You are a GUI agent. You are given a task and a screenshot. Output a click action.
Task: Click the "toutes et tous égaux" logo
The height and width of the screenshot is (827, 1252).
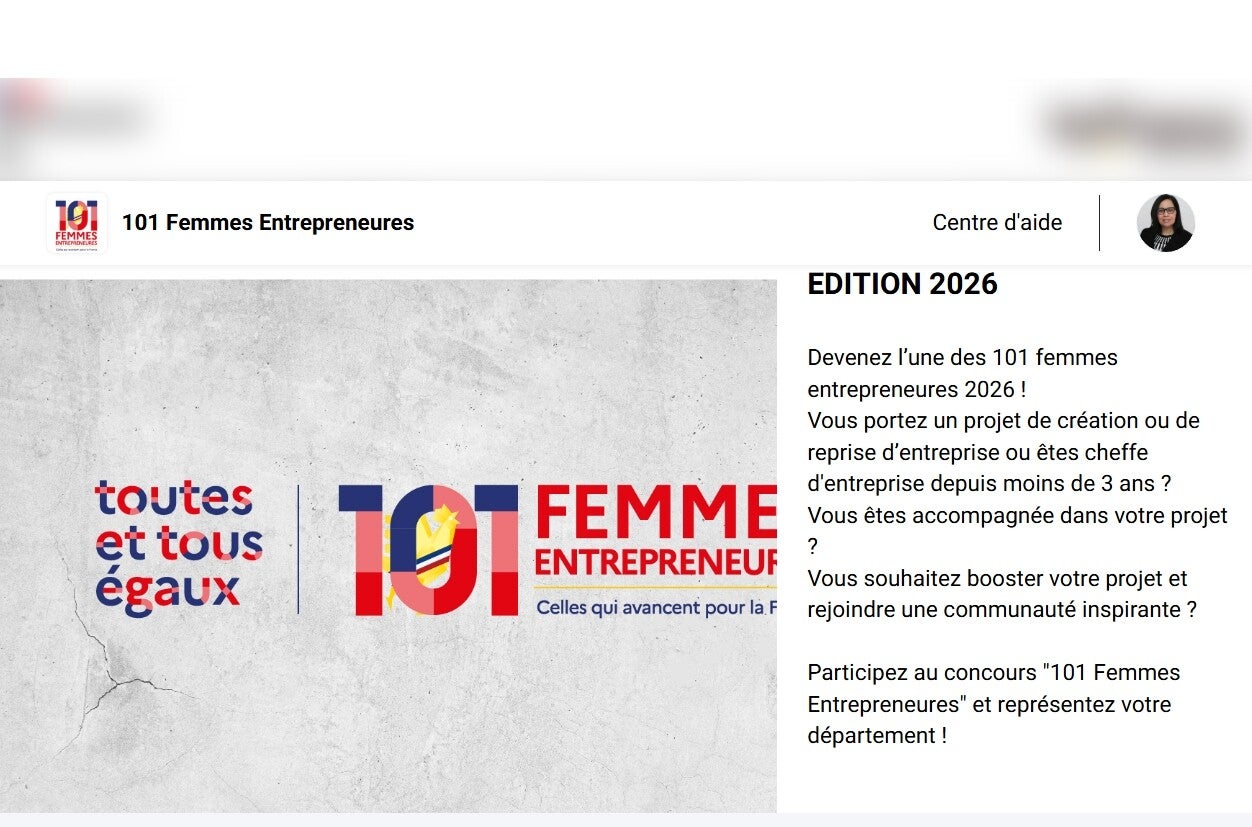(178, 545)
